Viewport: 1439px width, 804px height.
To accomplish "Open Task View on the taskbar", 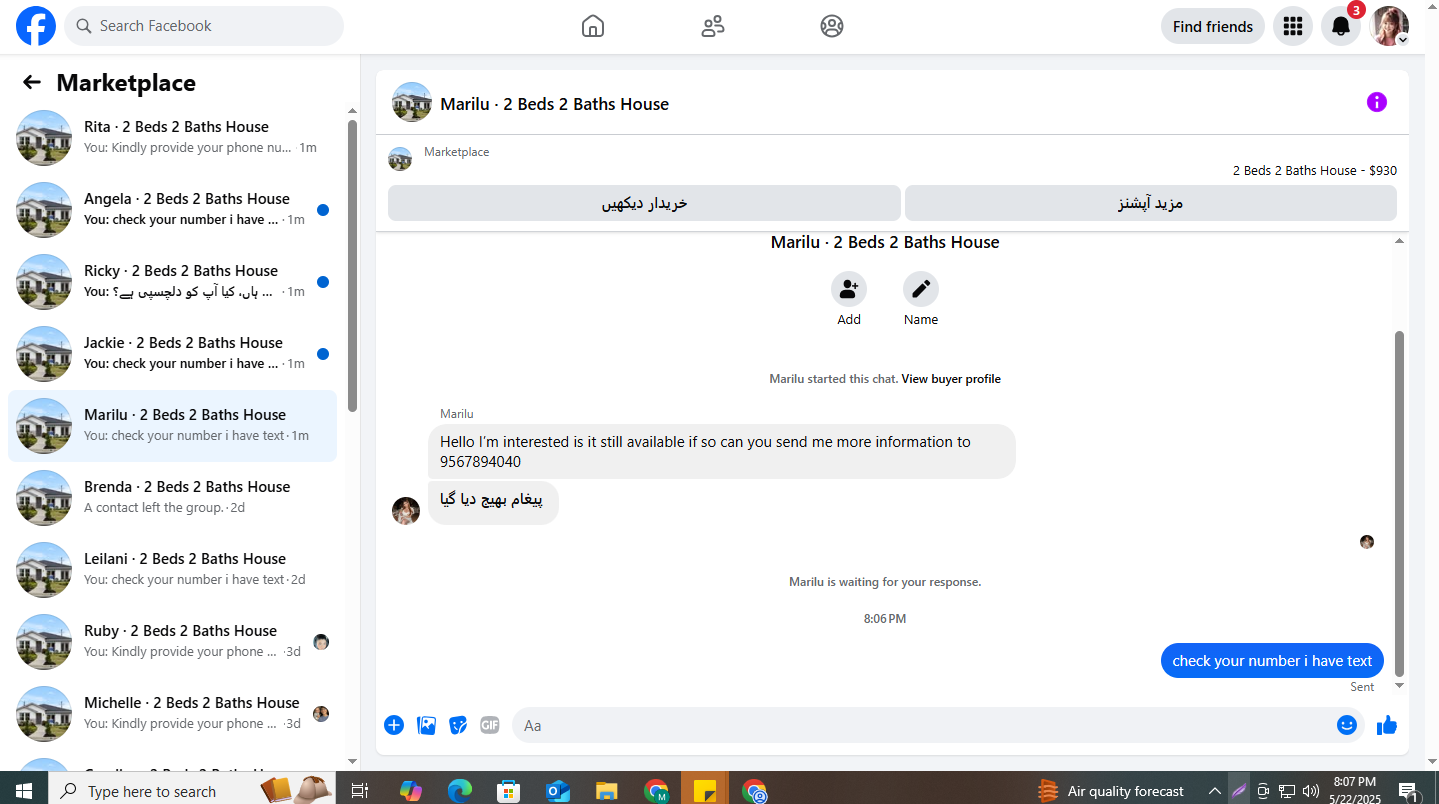I will [x=360, y=791].
